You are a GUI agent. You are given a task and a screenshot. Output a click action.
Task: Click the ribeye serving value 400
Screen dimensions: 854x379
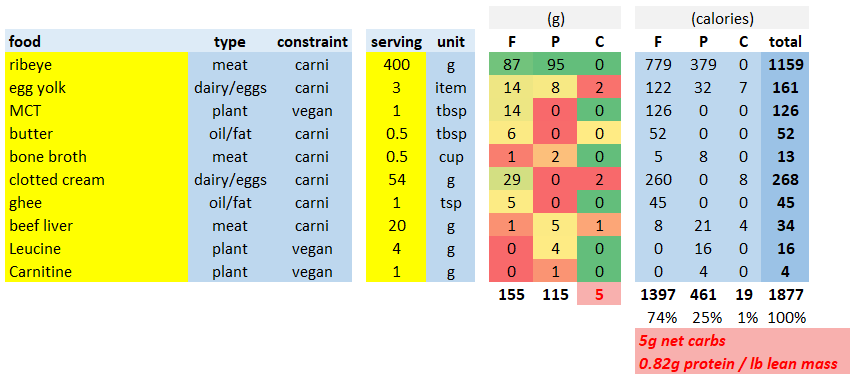[396, 64]
